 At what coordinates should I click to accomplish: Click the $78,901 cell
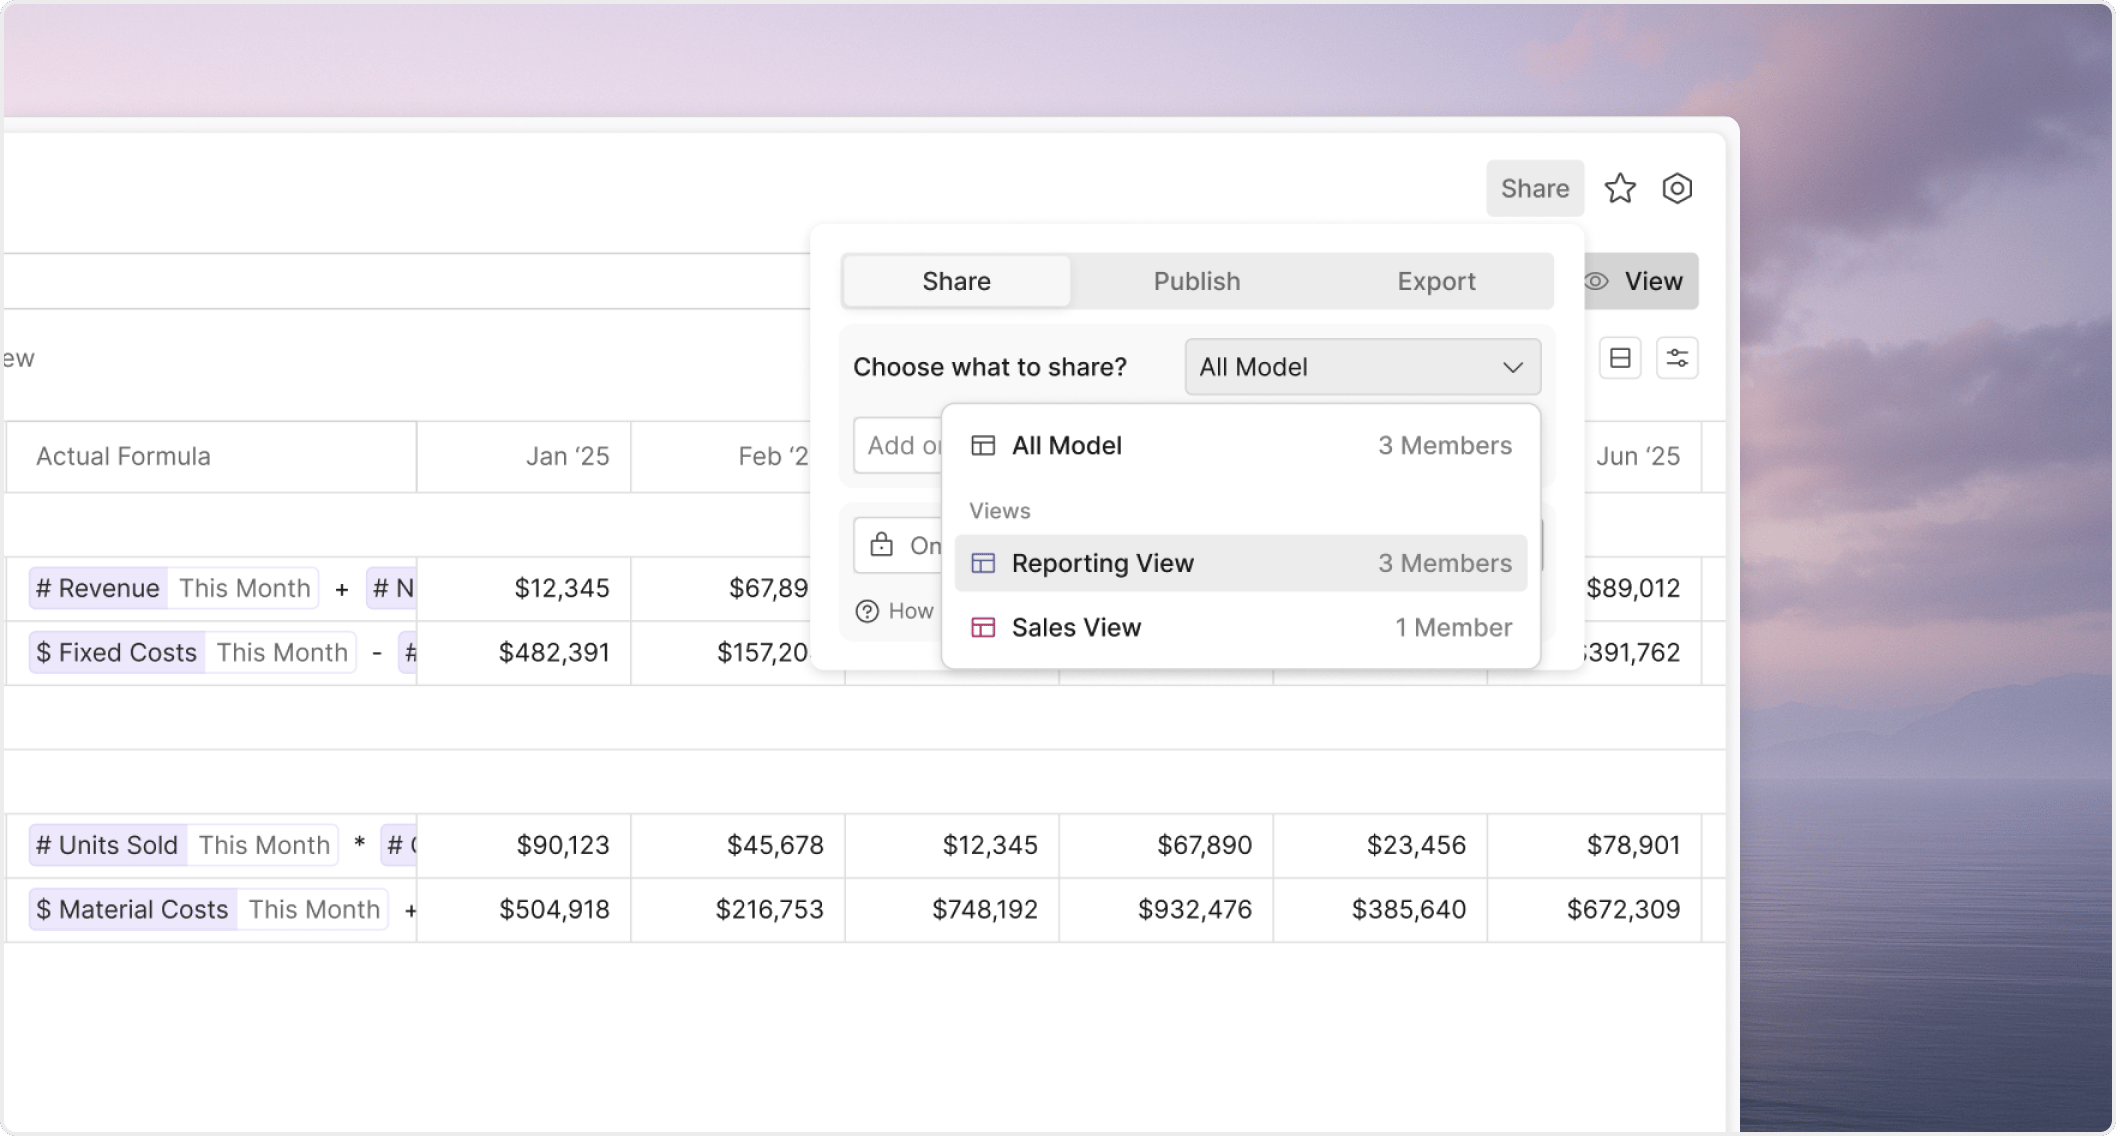[1594, 845]
